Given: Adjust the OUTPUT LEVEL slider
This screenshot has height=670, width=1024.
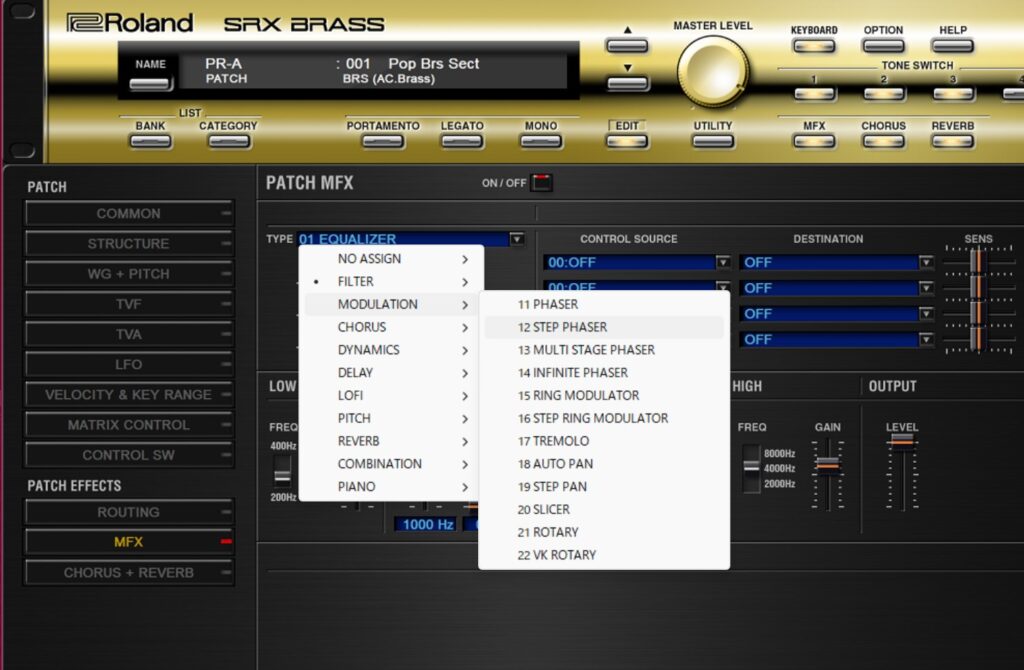Looking at the screenshot, I should tap(902, 442).
